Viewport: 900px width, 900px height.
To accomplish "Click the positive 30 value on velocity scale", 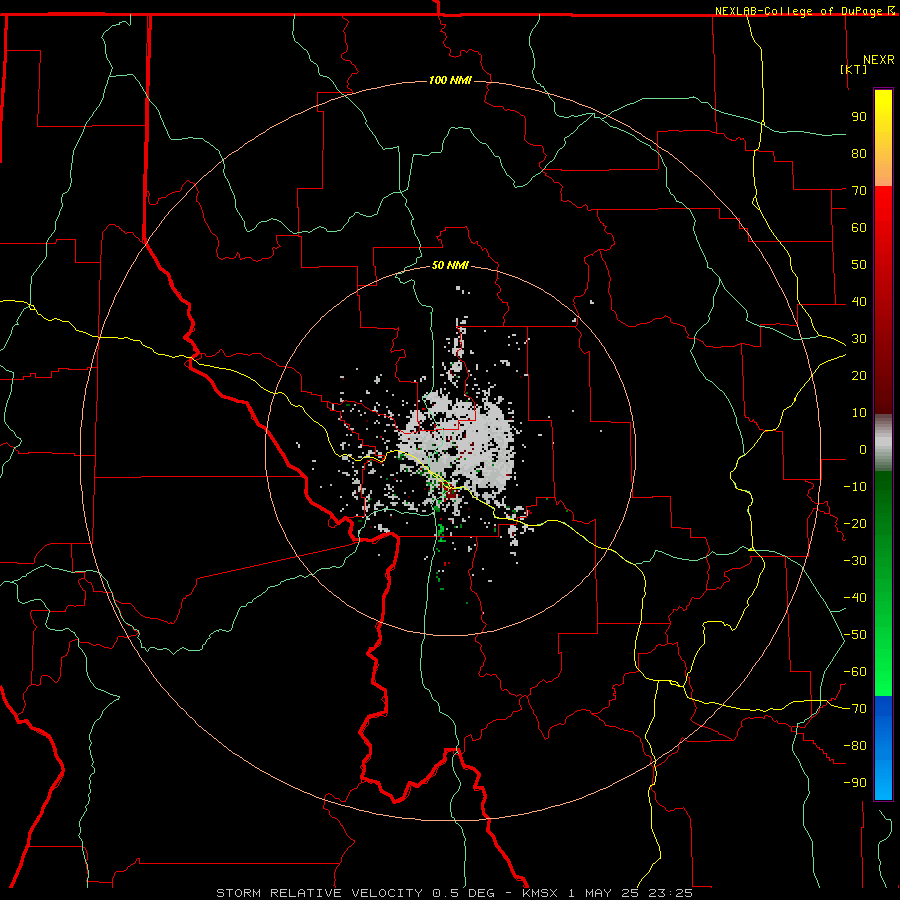I will [859, 339].
